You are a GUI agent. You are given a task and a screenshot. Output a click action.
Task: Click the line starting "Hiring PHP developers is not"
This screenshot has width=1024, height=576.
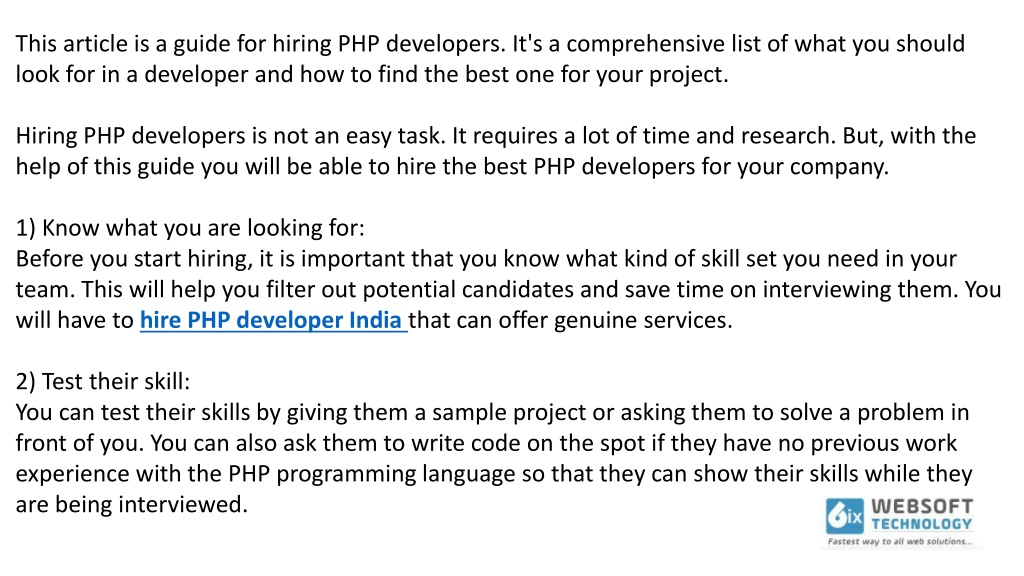496,136
